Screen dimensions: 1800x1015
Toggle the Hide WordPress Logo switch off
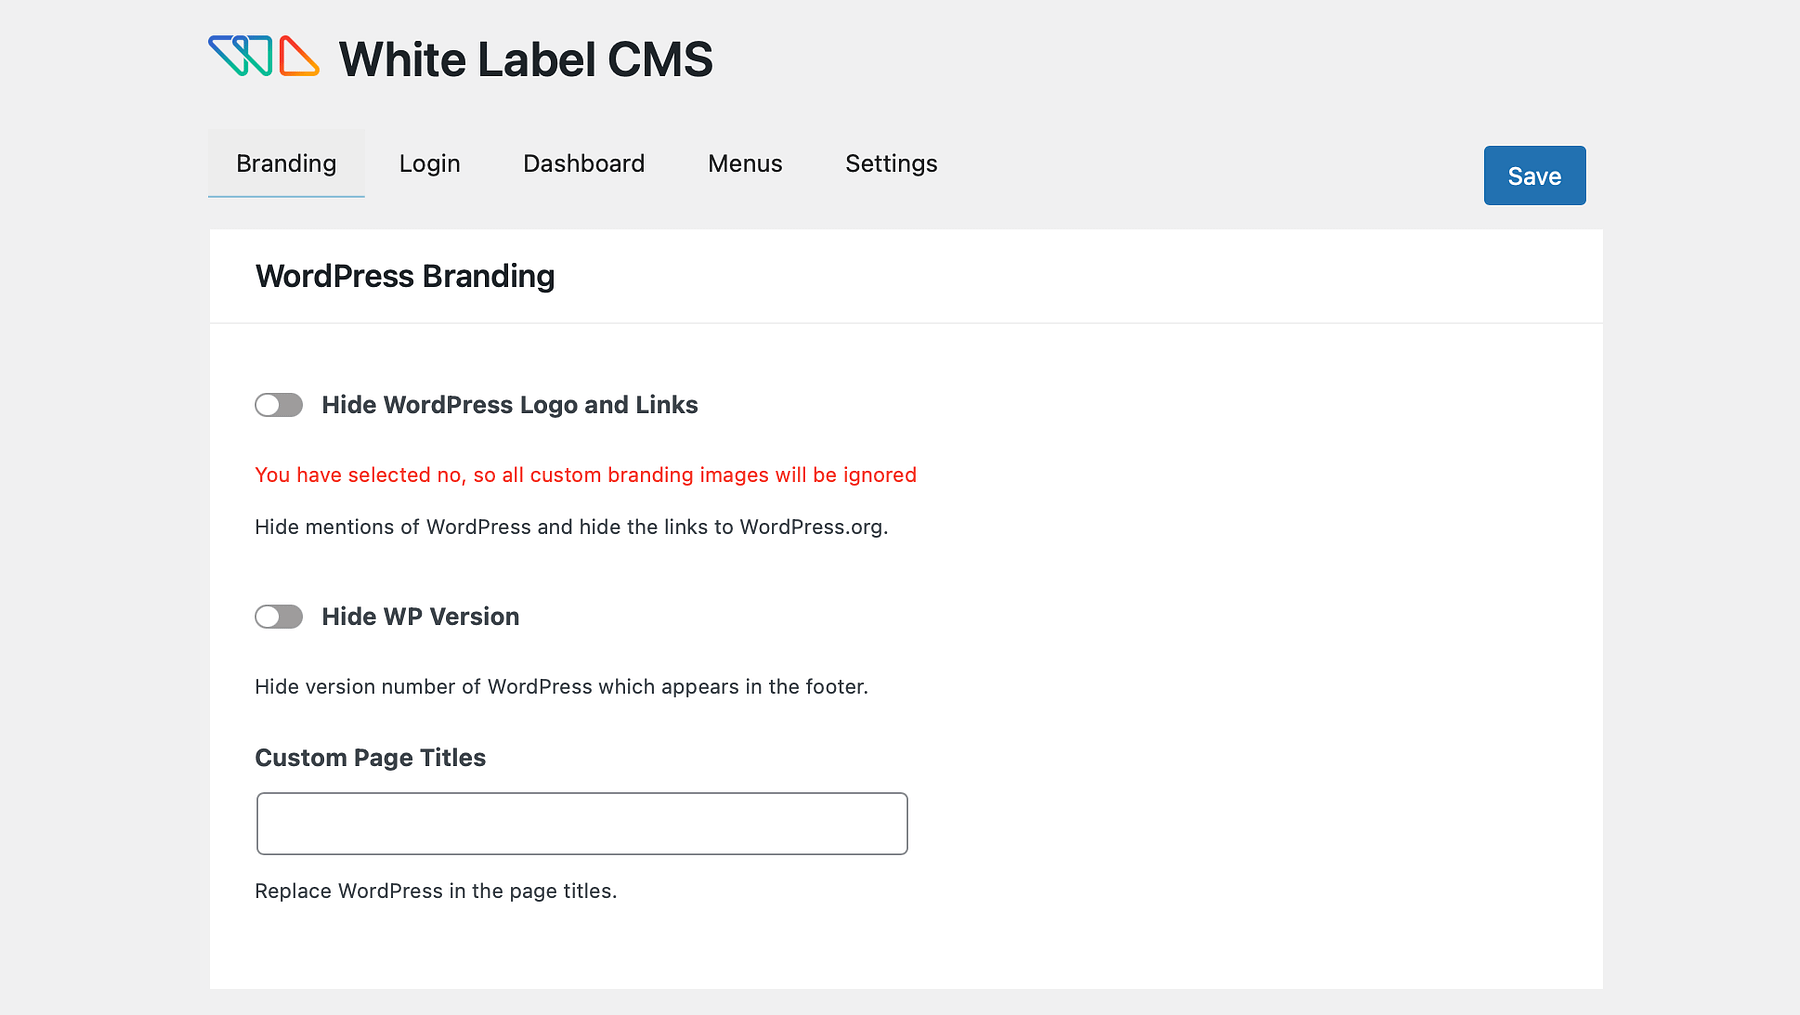click(x=279, y=405)
